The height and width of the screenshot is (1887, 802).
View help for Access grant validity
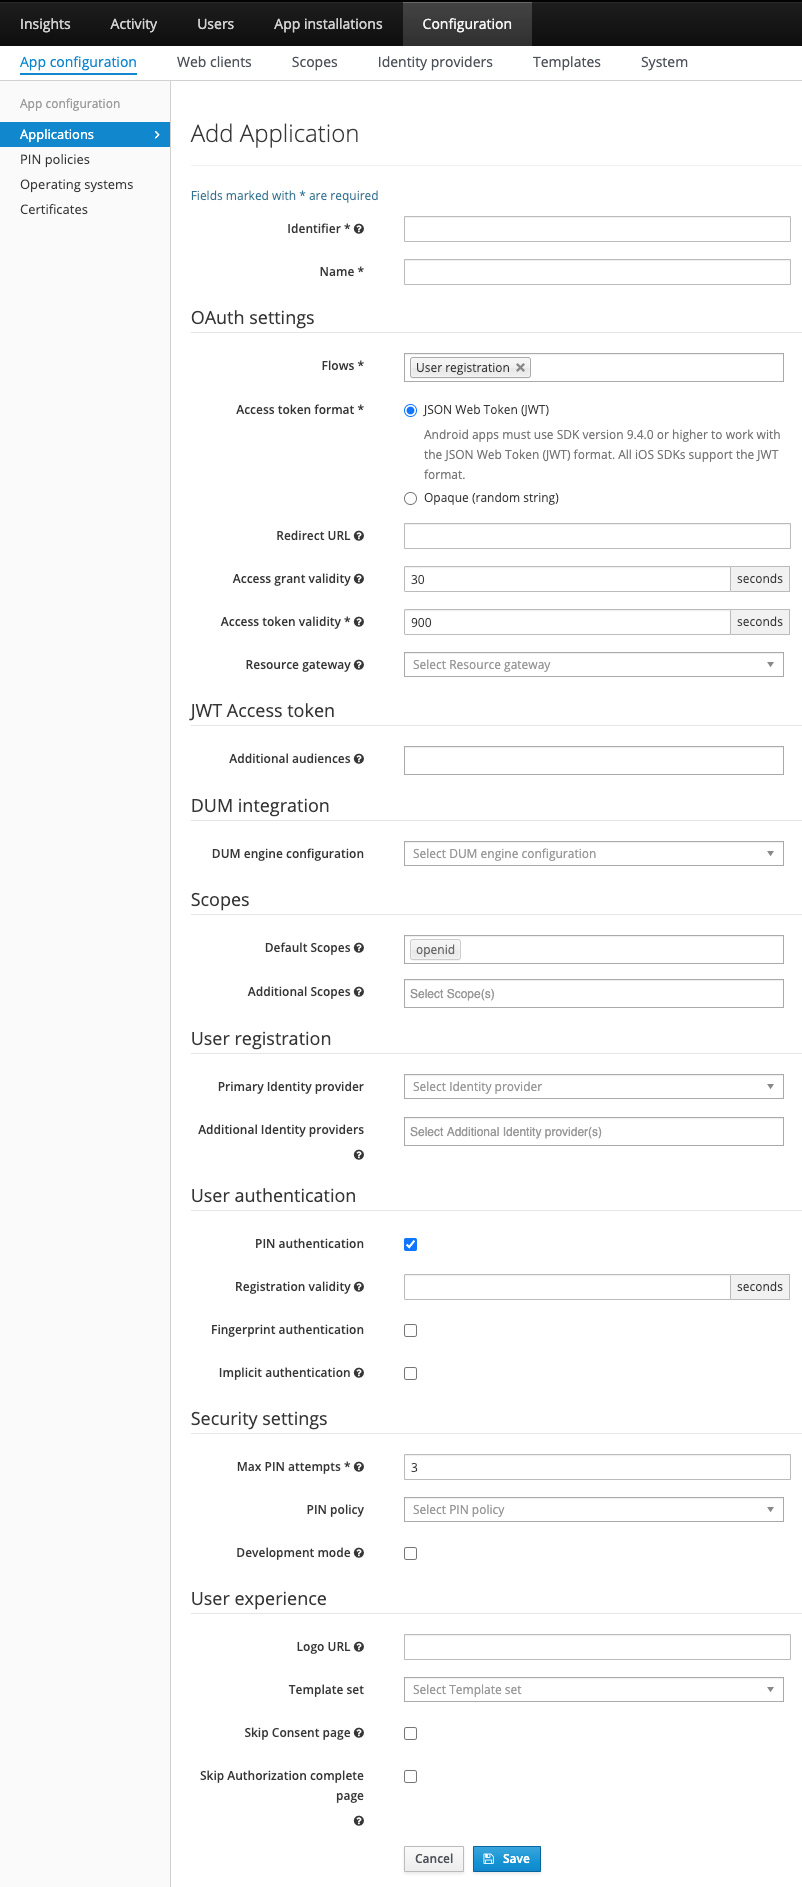point(359,578)
